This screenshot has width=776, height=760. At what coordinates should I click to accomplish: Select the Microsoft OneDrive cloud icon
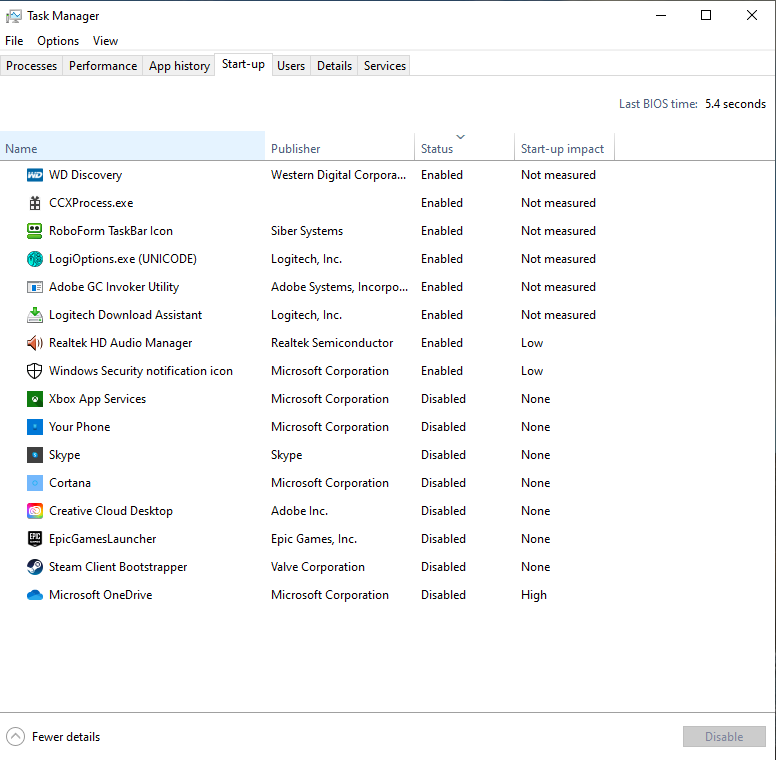35,595
